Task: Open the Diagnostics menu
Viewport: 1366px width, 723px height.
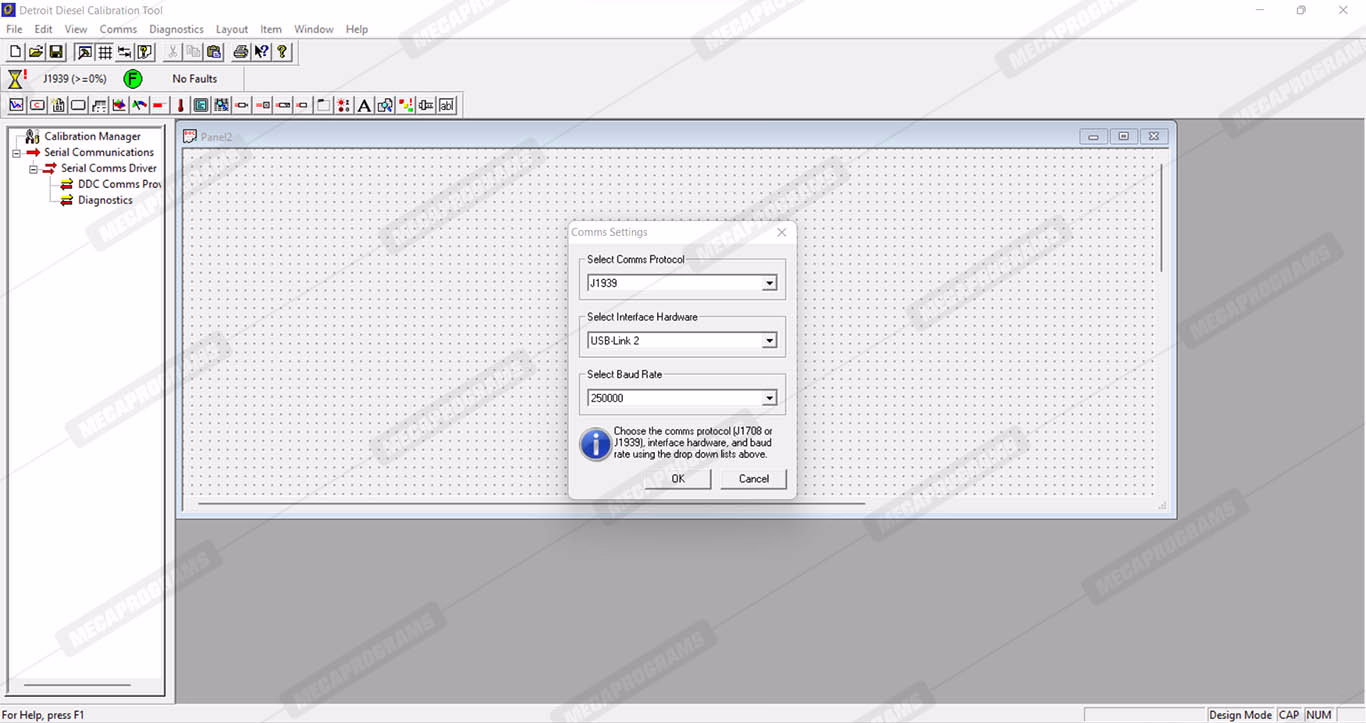Action: click(176, 29)
